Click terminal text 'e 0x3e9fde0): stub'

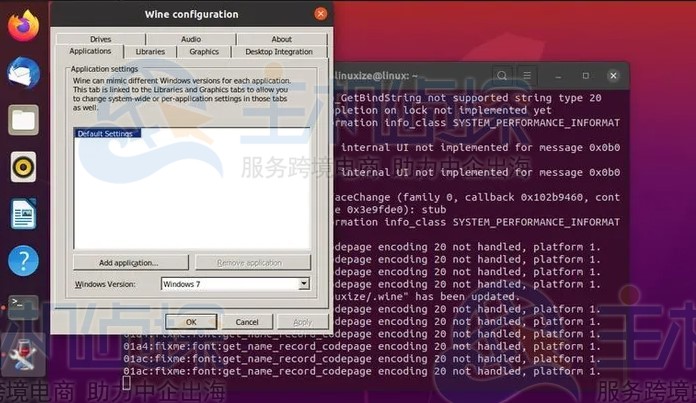pos(390,209)
